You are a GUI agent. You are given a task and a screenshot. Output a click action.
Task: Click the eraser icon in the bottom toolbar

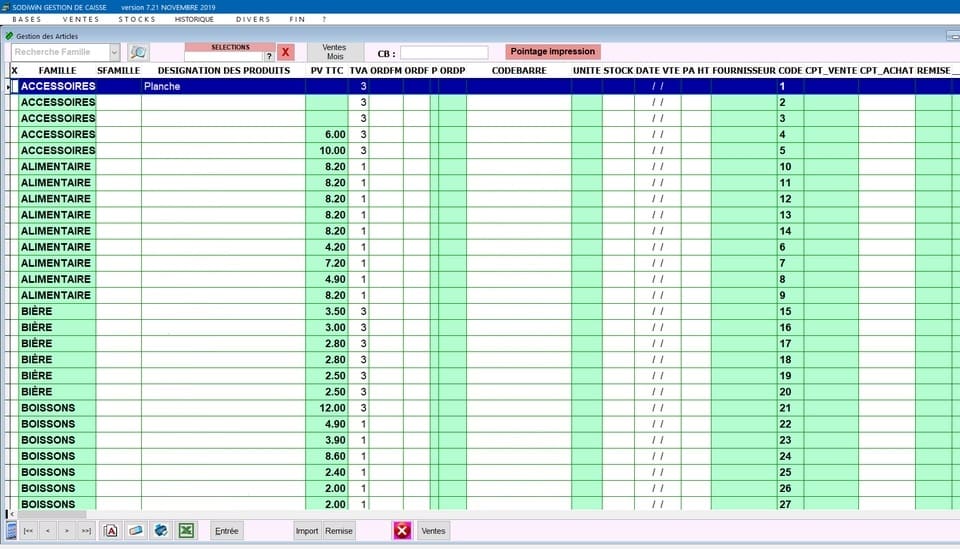point(136,531)
